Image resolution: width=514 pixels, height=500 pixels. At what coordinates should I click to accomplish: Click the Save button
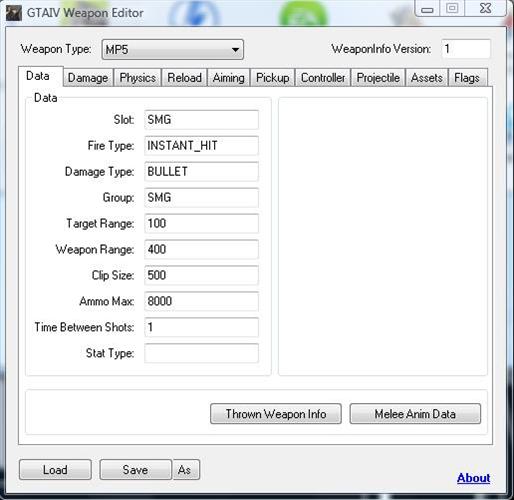136,469
